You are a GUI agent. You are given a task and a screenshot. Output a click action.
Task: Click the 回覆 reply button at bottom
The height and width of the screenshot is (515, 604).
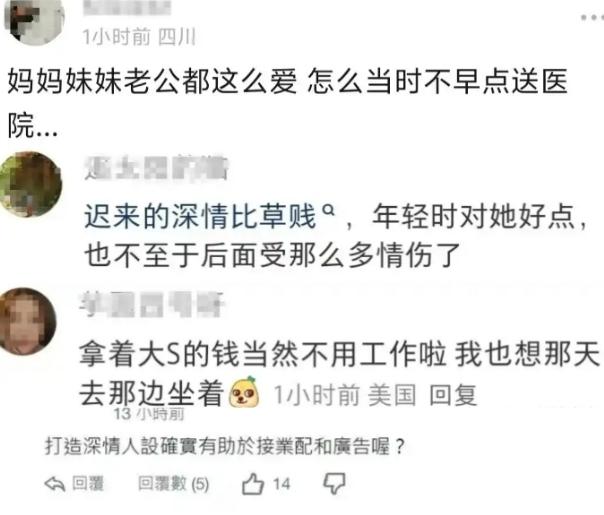(88, 483)
